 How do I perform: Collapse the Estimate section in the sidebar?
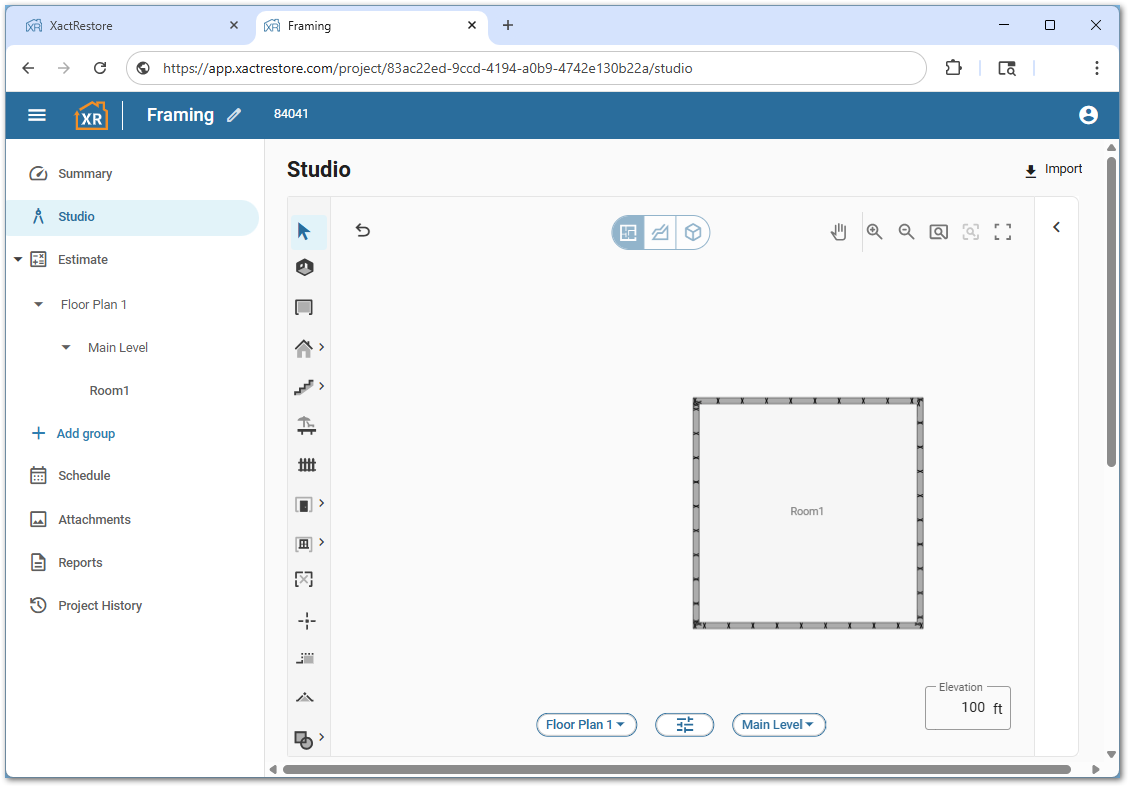[x=17, y=259]
